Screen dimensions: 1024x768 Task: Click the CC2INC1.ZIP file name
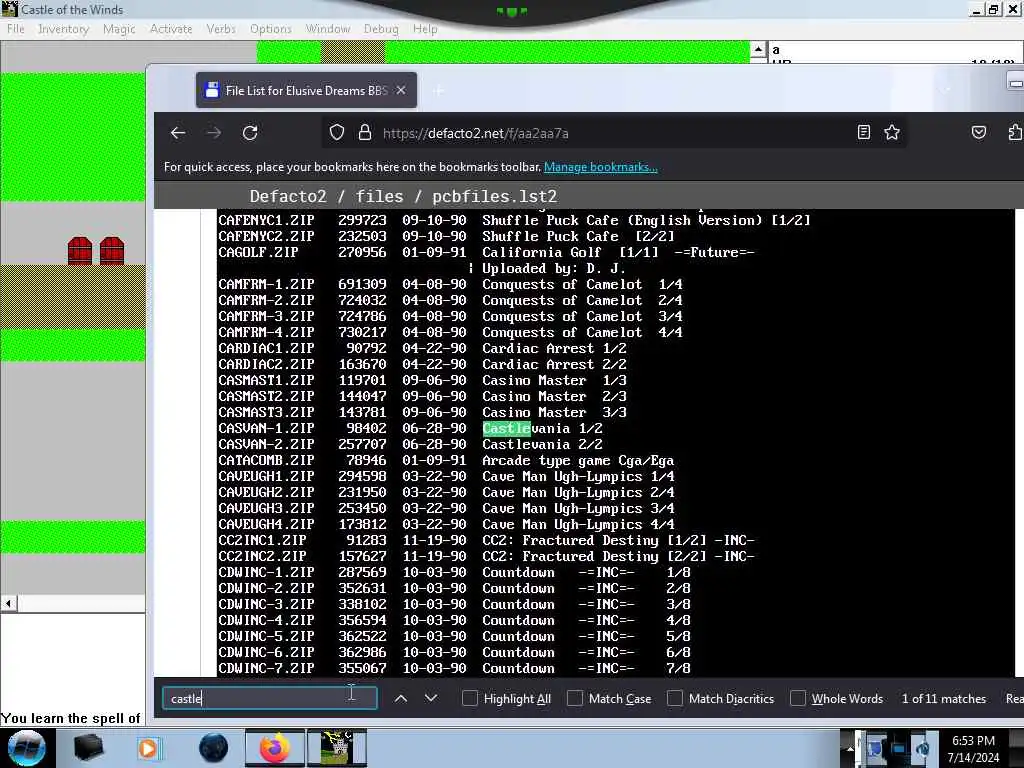262,540
